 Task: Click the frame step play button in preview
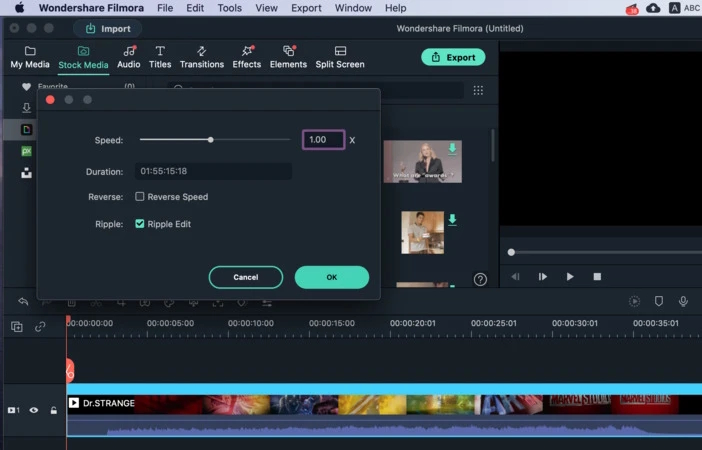(x=542, y=277)
